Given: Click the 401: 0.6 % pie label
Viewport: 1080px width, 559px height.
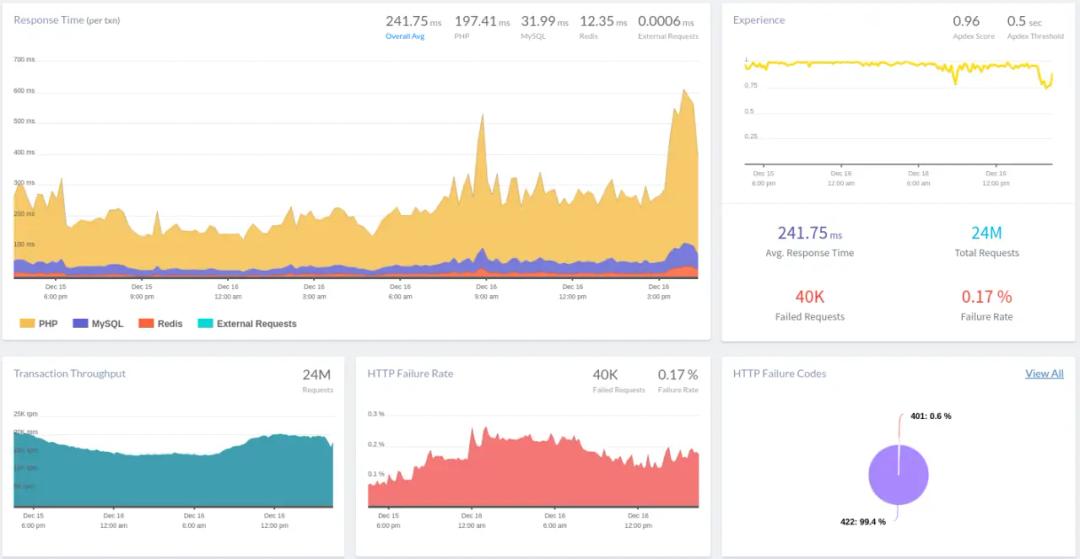Looking at the screenshot, I should pyautogui.click(x=930, y=416).
